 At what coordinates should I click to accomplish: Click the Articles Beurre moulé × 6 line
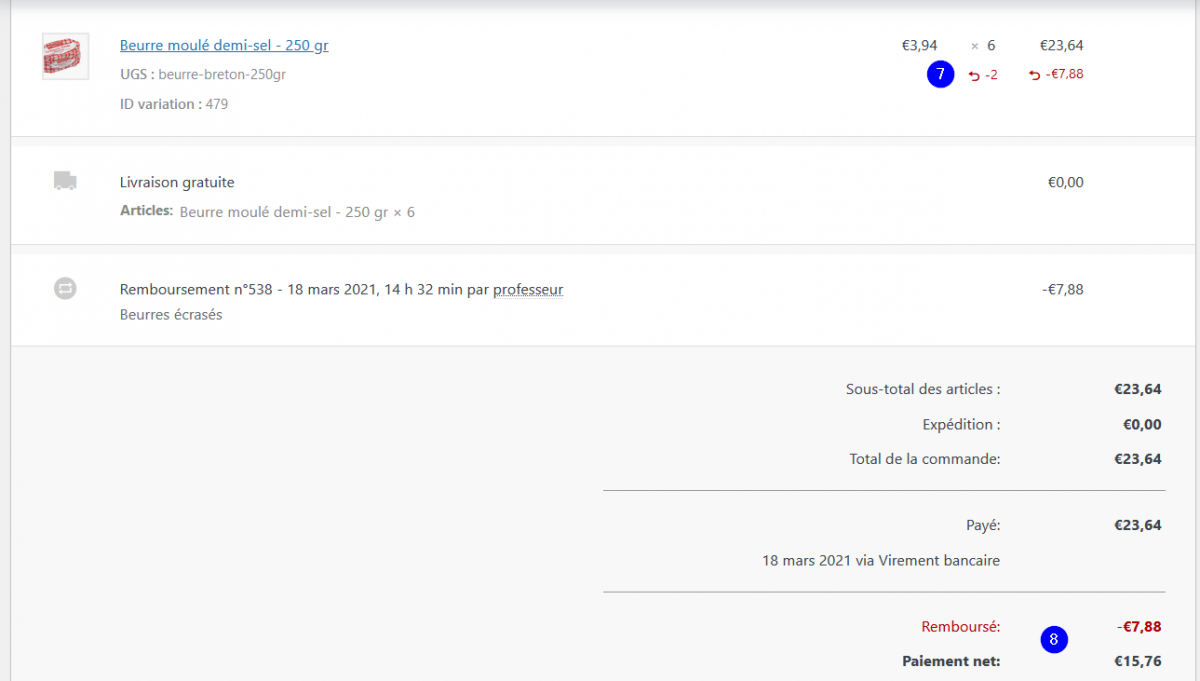(x=267, y=212)
